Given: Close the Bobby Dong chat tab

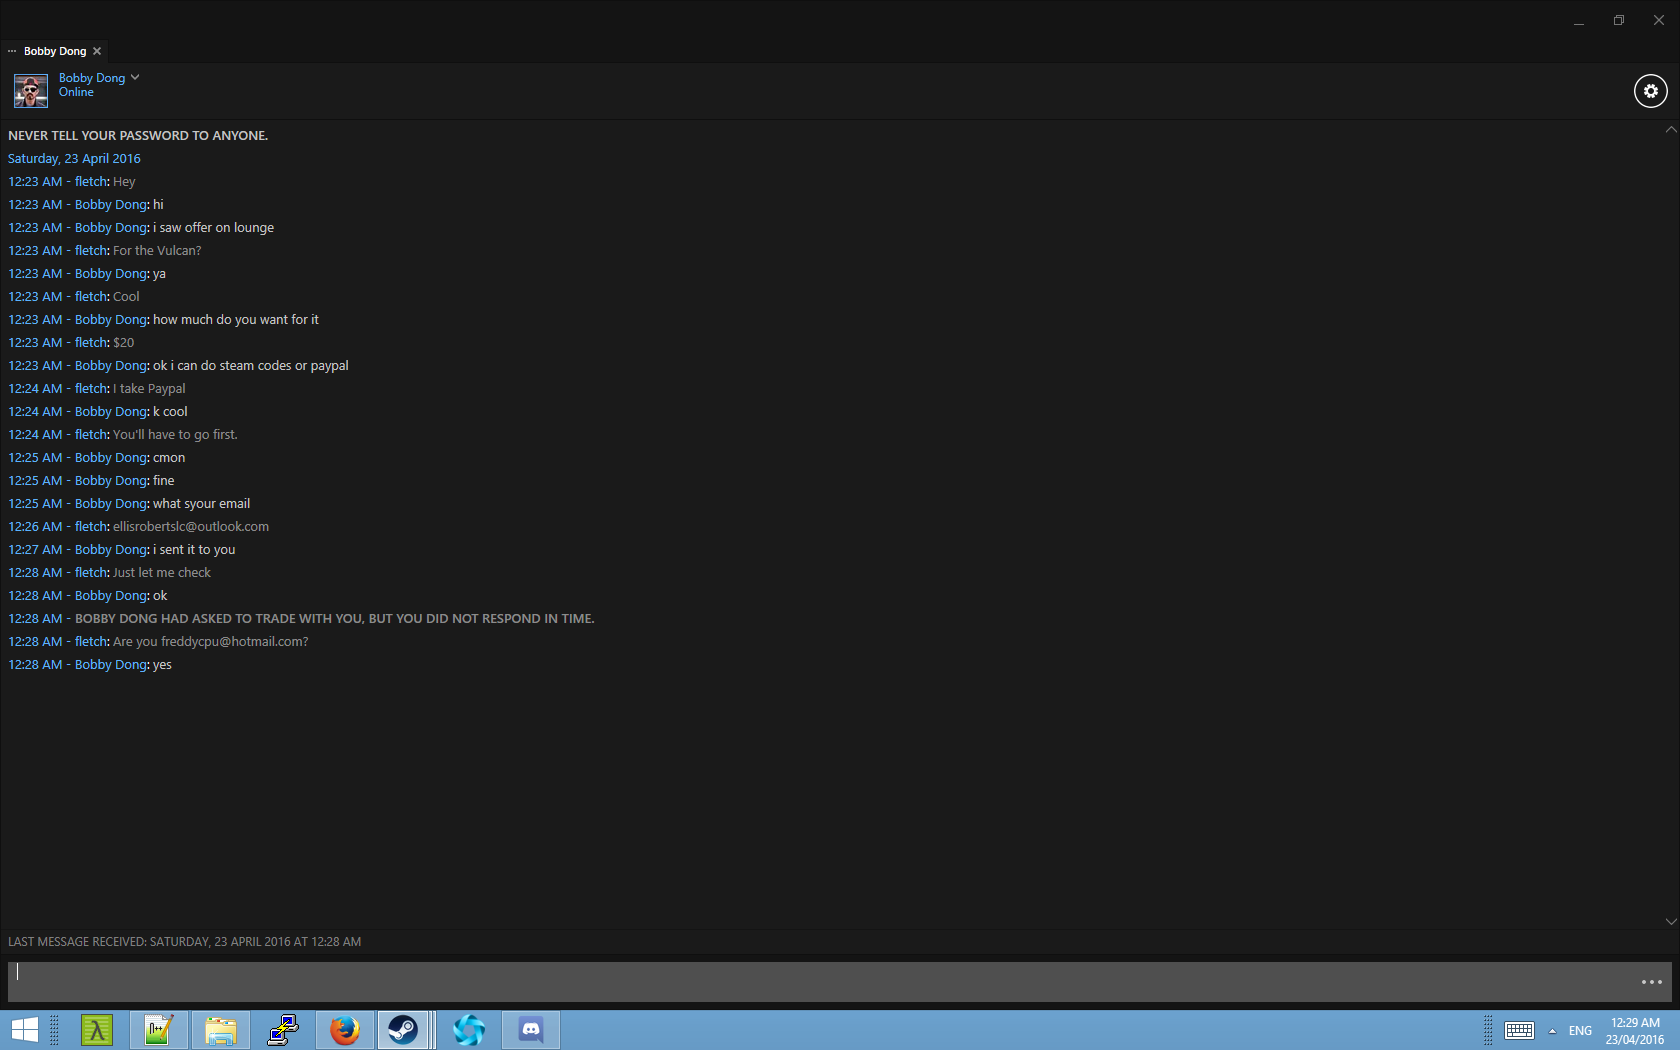Looking at the screenshot, I should [x=97, y=51].
